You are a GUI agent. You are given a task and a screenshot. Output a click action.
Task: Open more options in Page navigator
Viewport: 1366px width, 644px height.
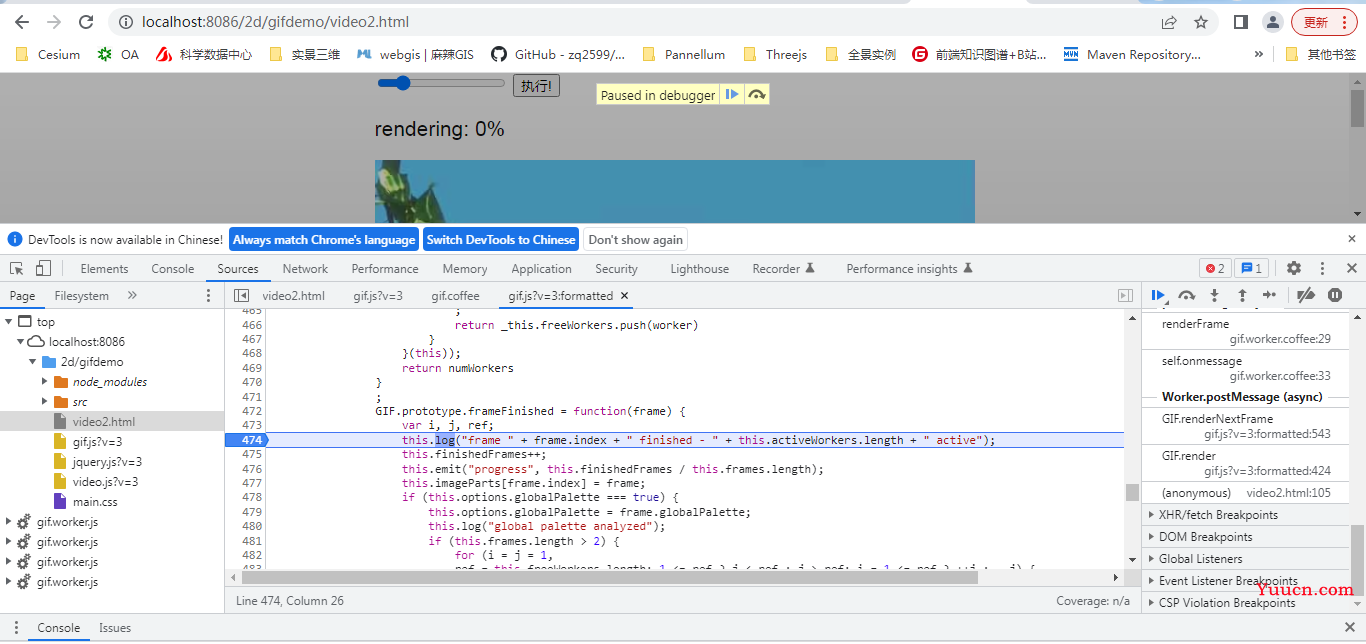(x=209, y=296)
